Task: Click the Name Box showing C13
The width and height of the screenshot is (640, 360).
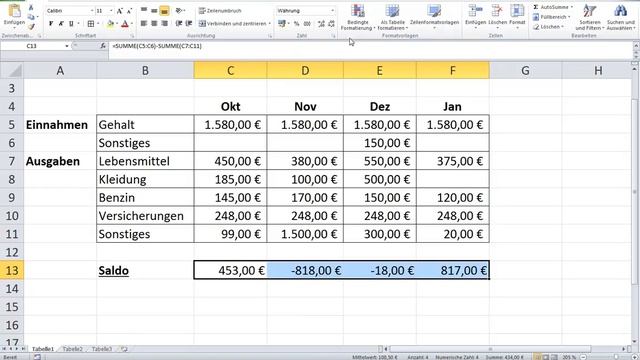Action: click(32, 46)
